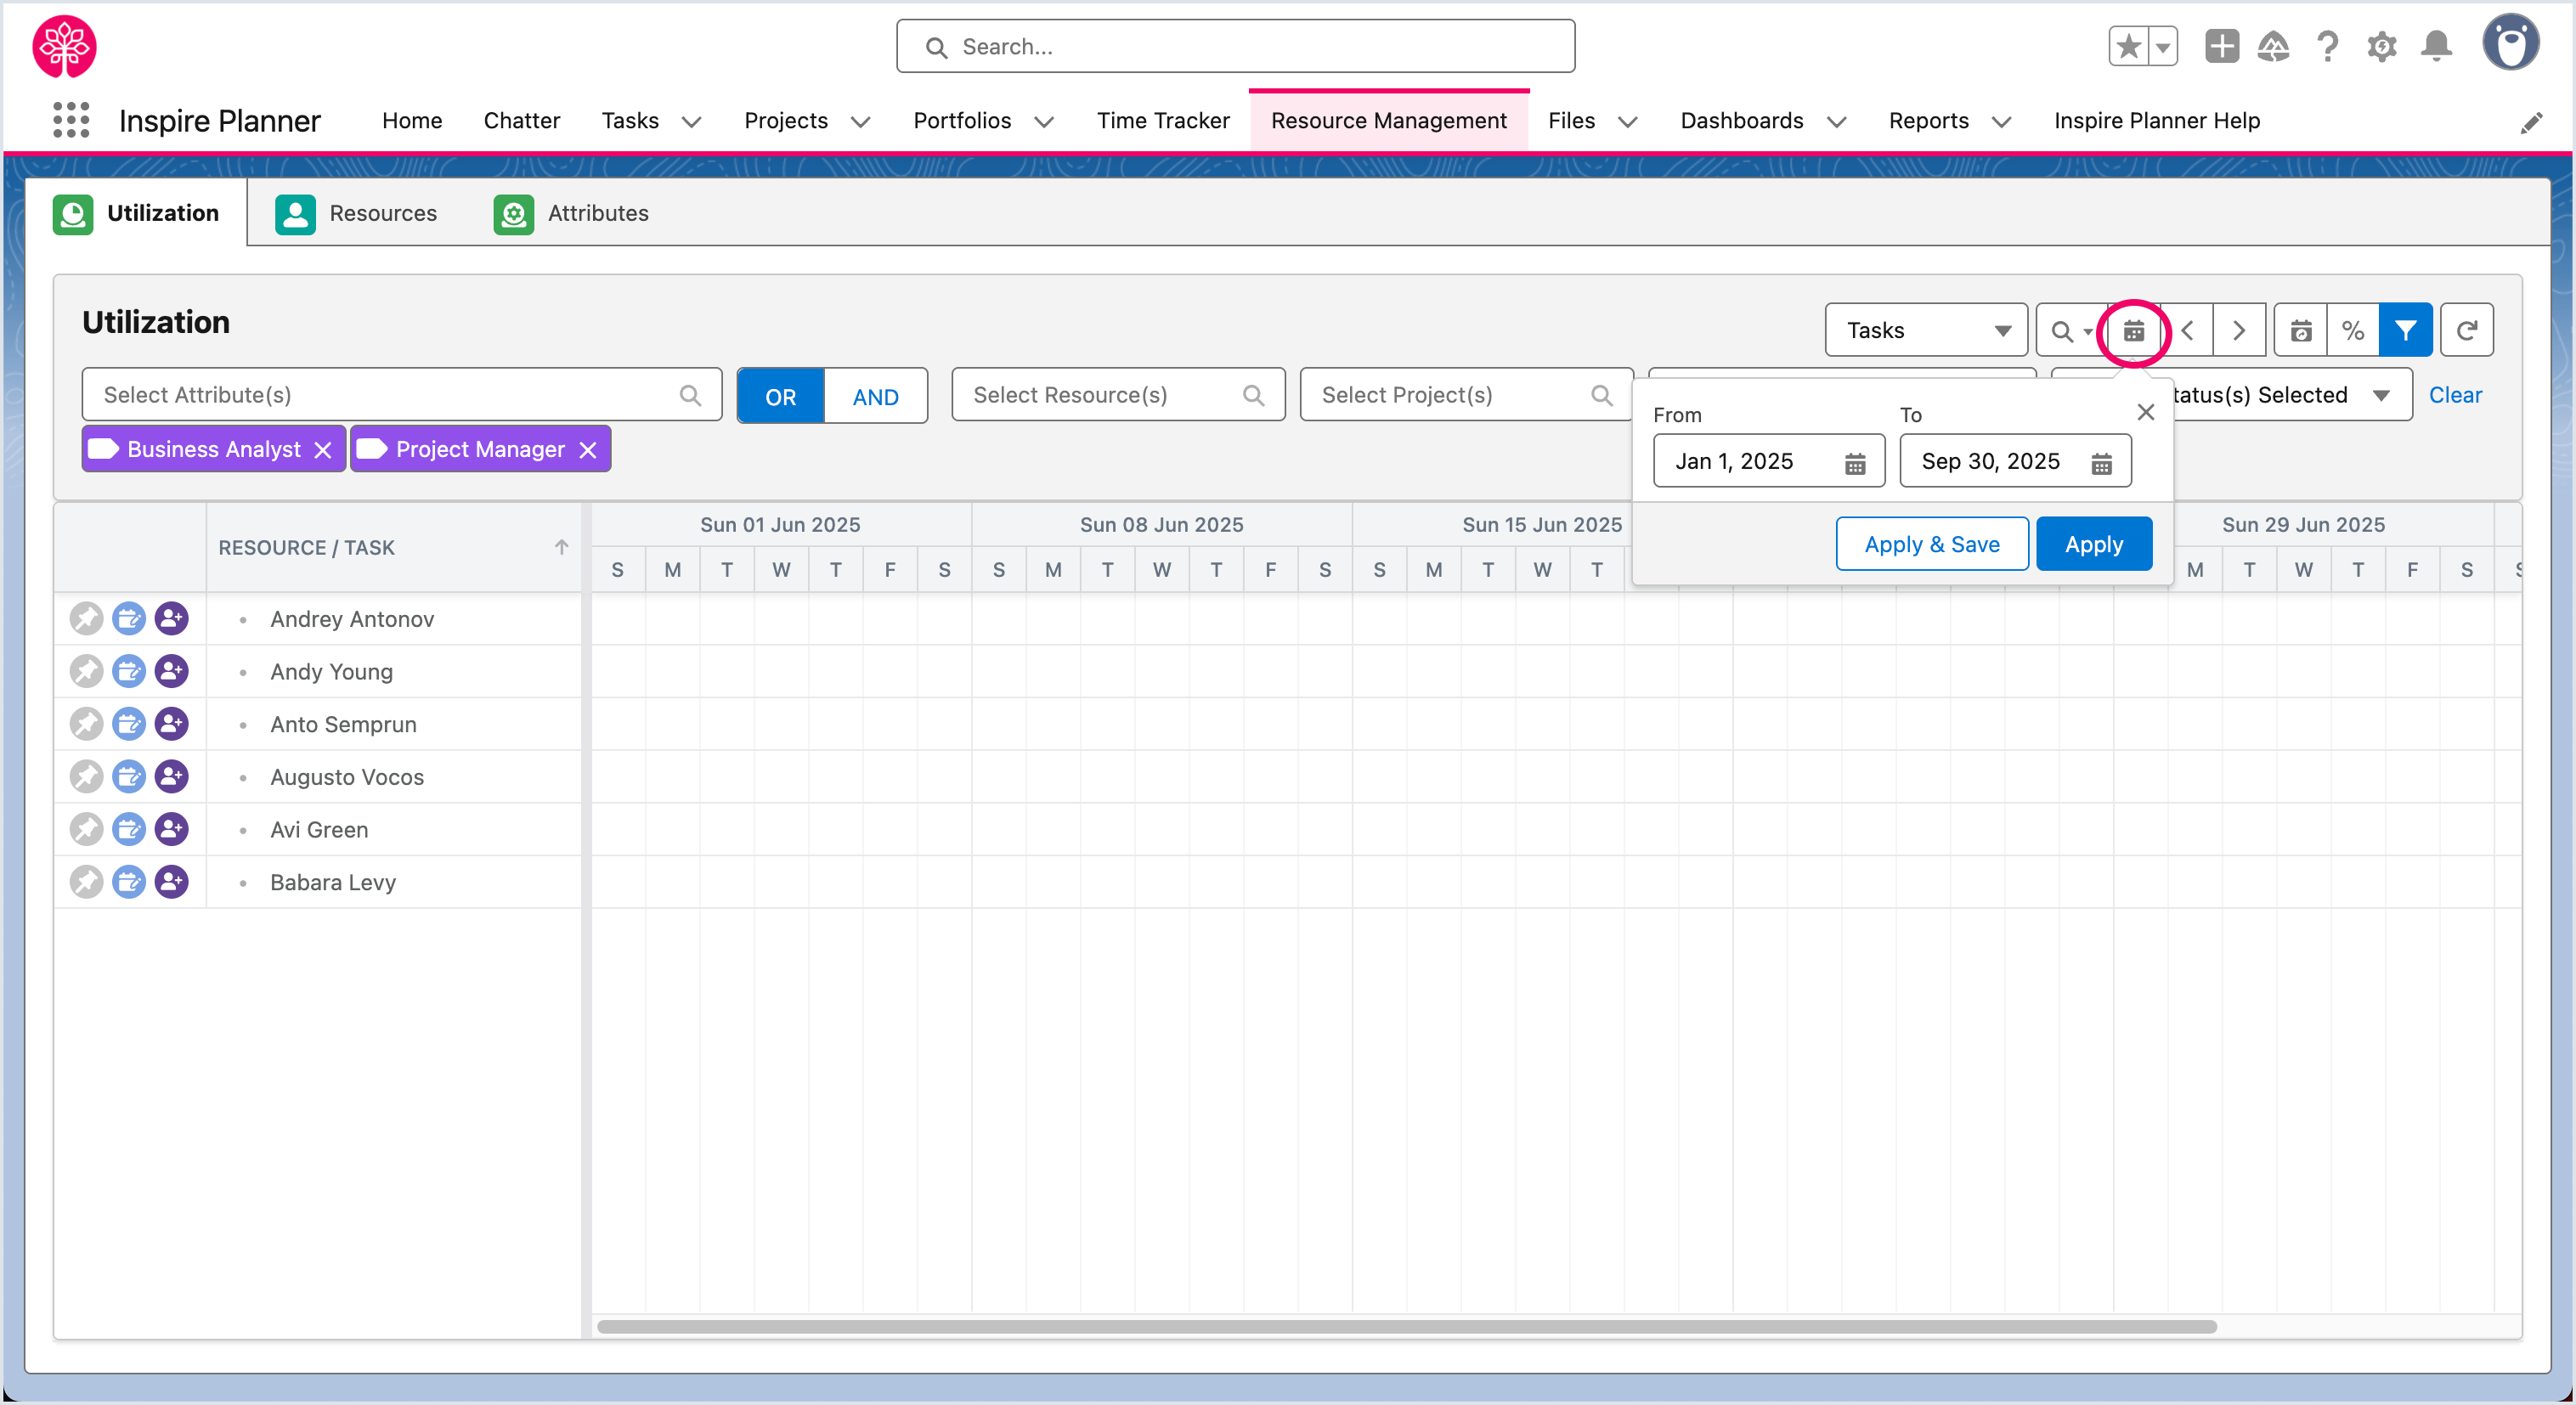Sort by the RESOURCE / TASK column
Screen dimensions: 2576x1405
(x=393, y=548)
